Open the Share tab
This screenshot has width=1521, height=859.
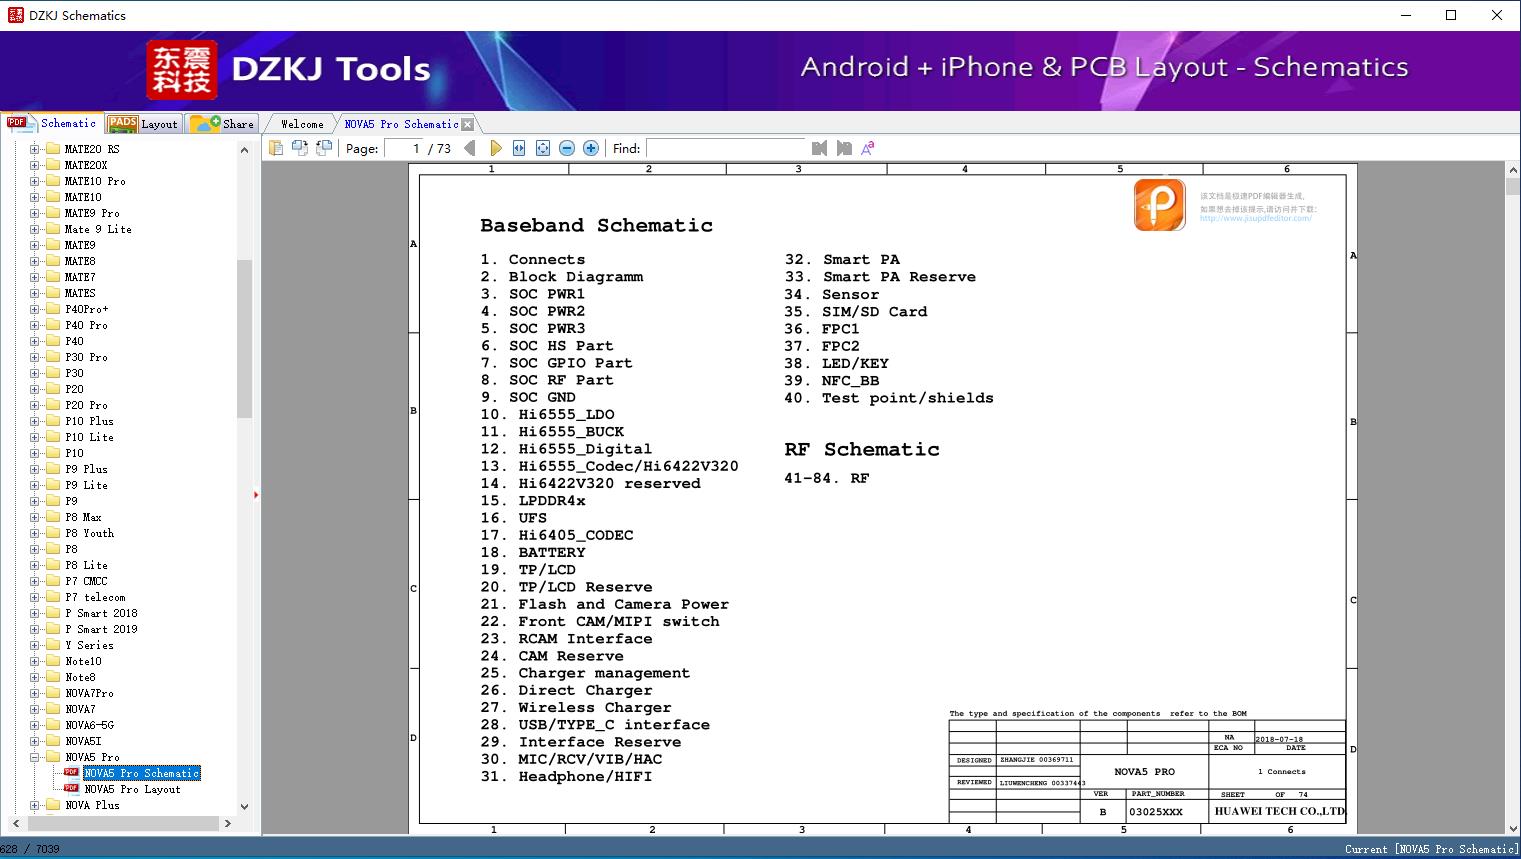222,124
